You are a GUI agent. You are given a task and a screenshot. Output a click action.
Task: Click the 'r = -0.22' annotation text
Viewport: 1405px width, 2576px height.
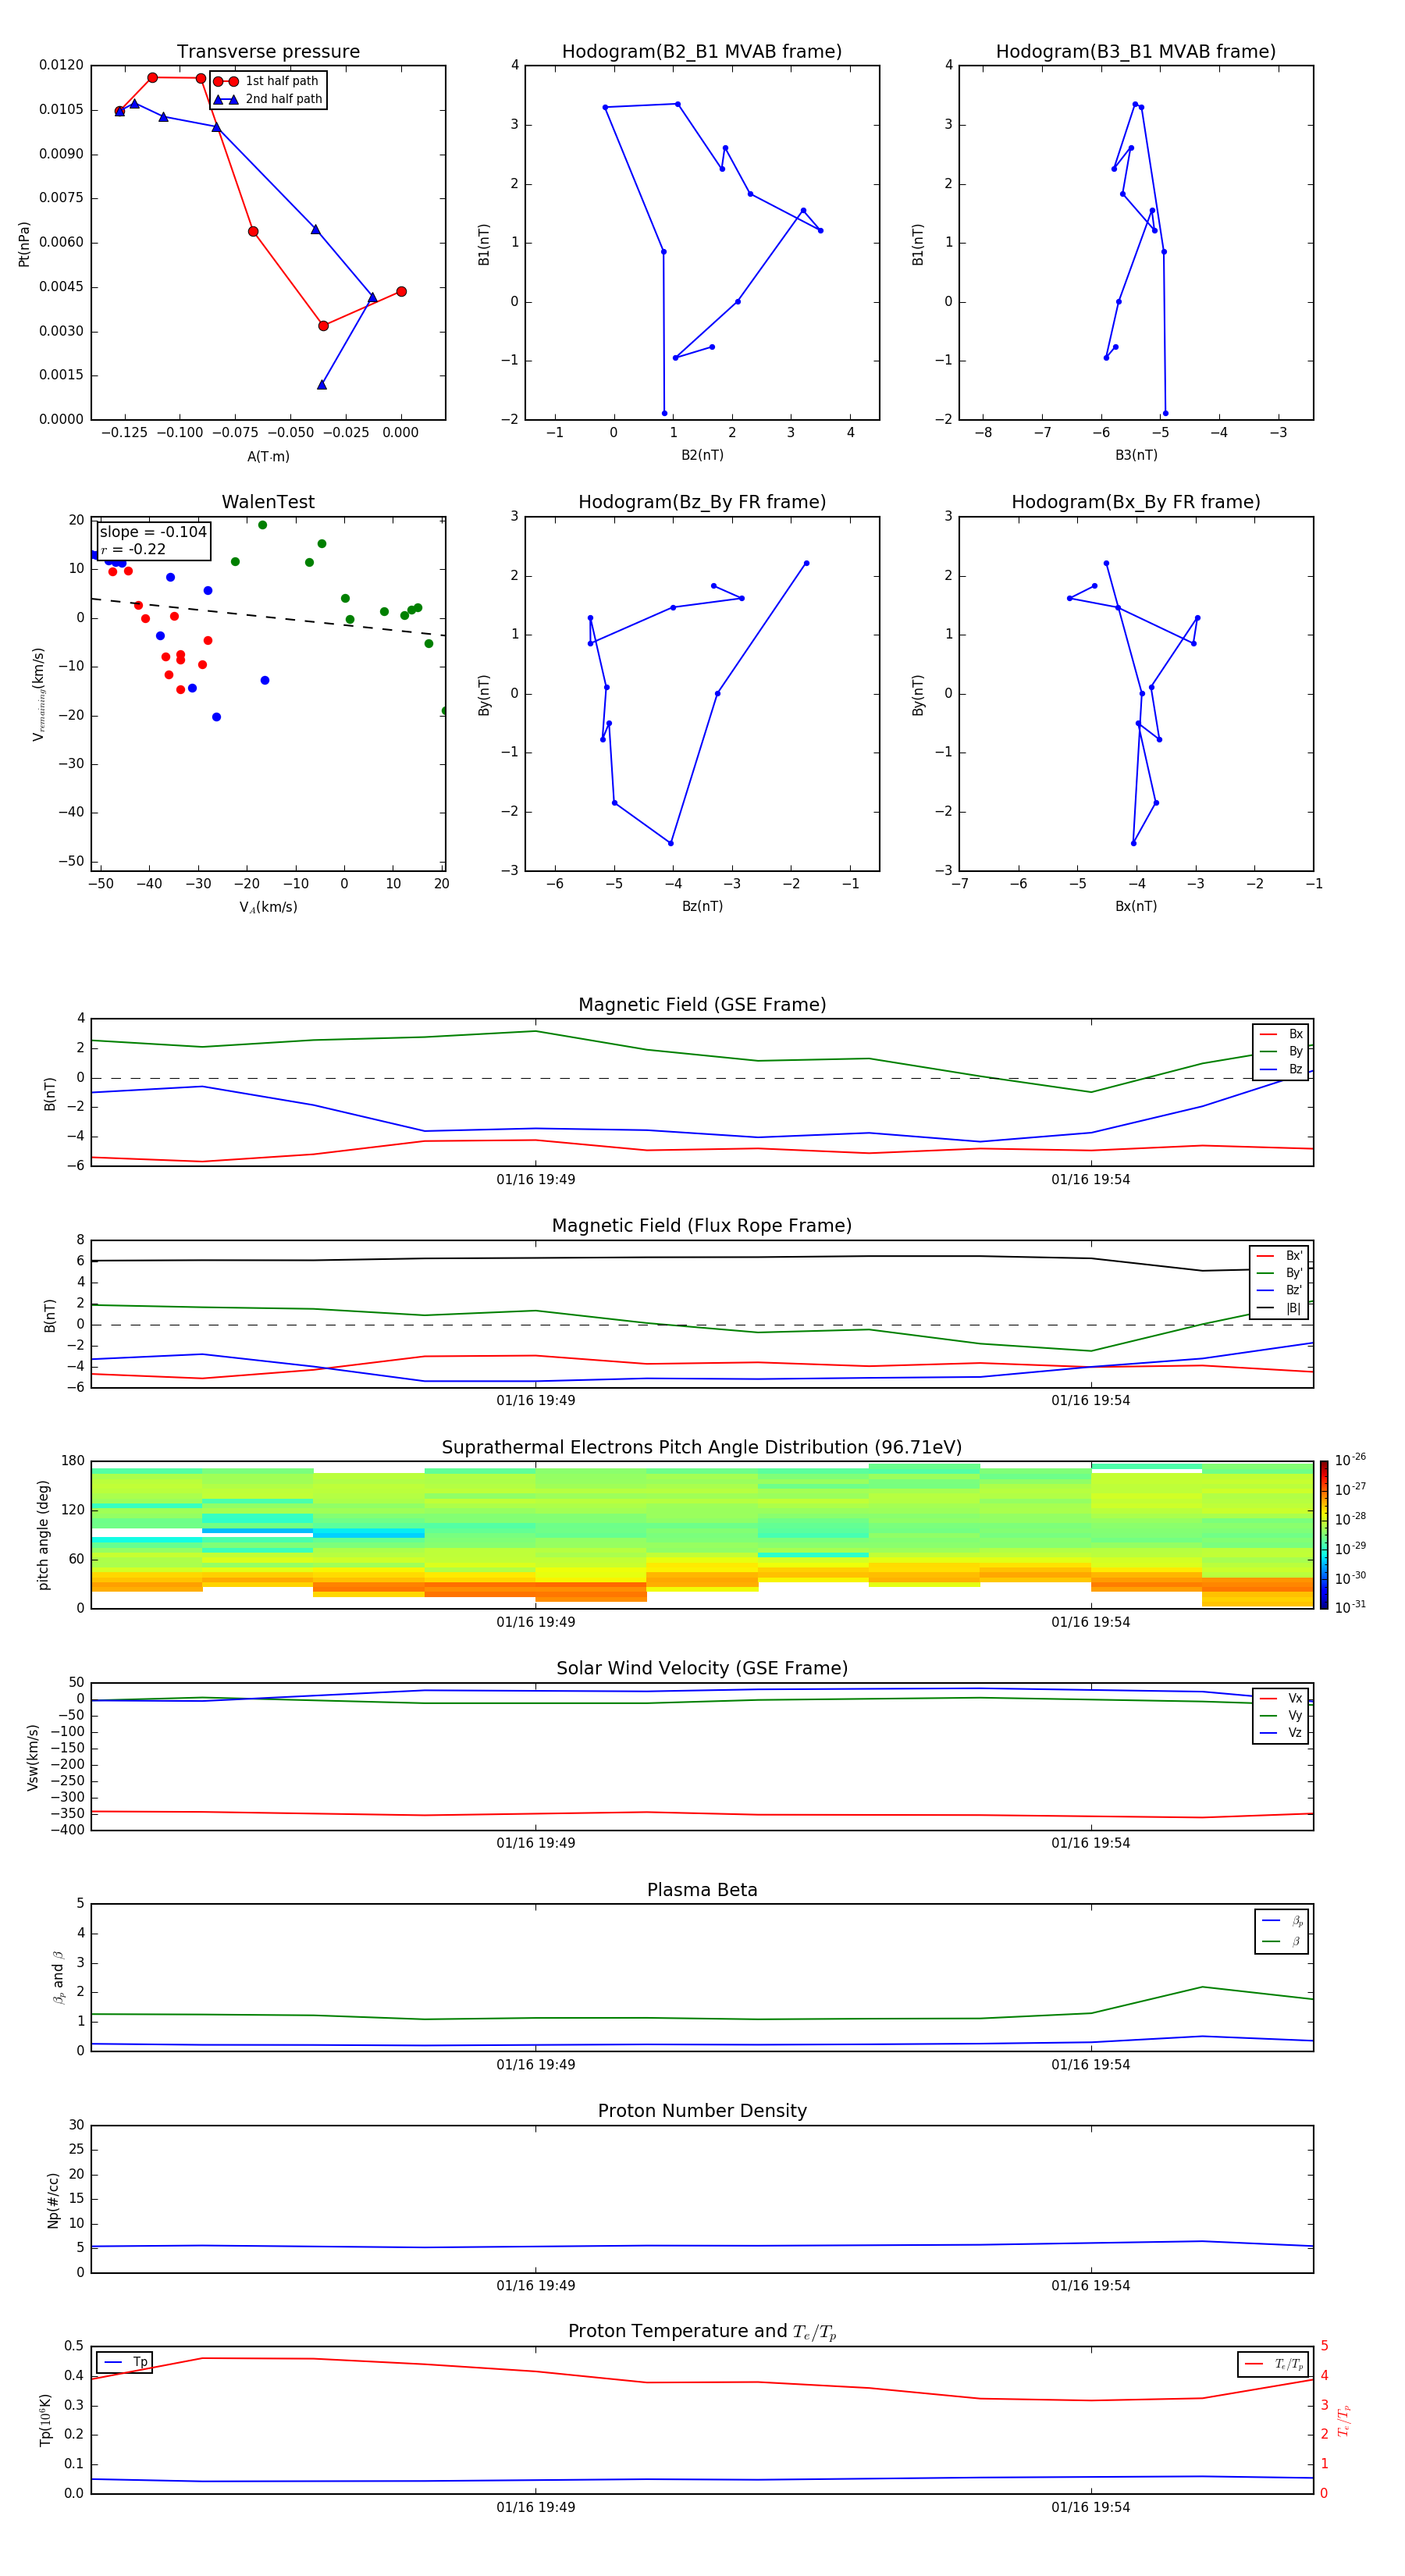click(x=133, y=549)
